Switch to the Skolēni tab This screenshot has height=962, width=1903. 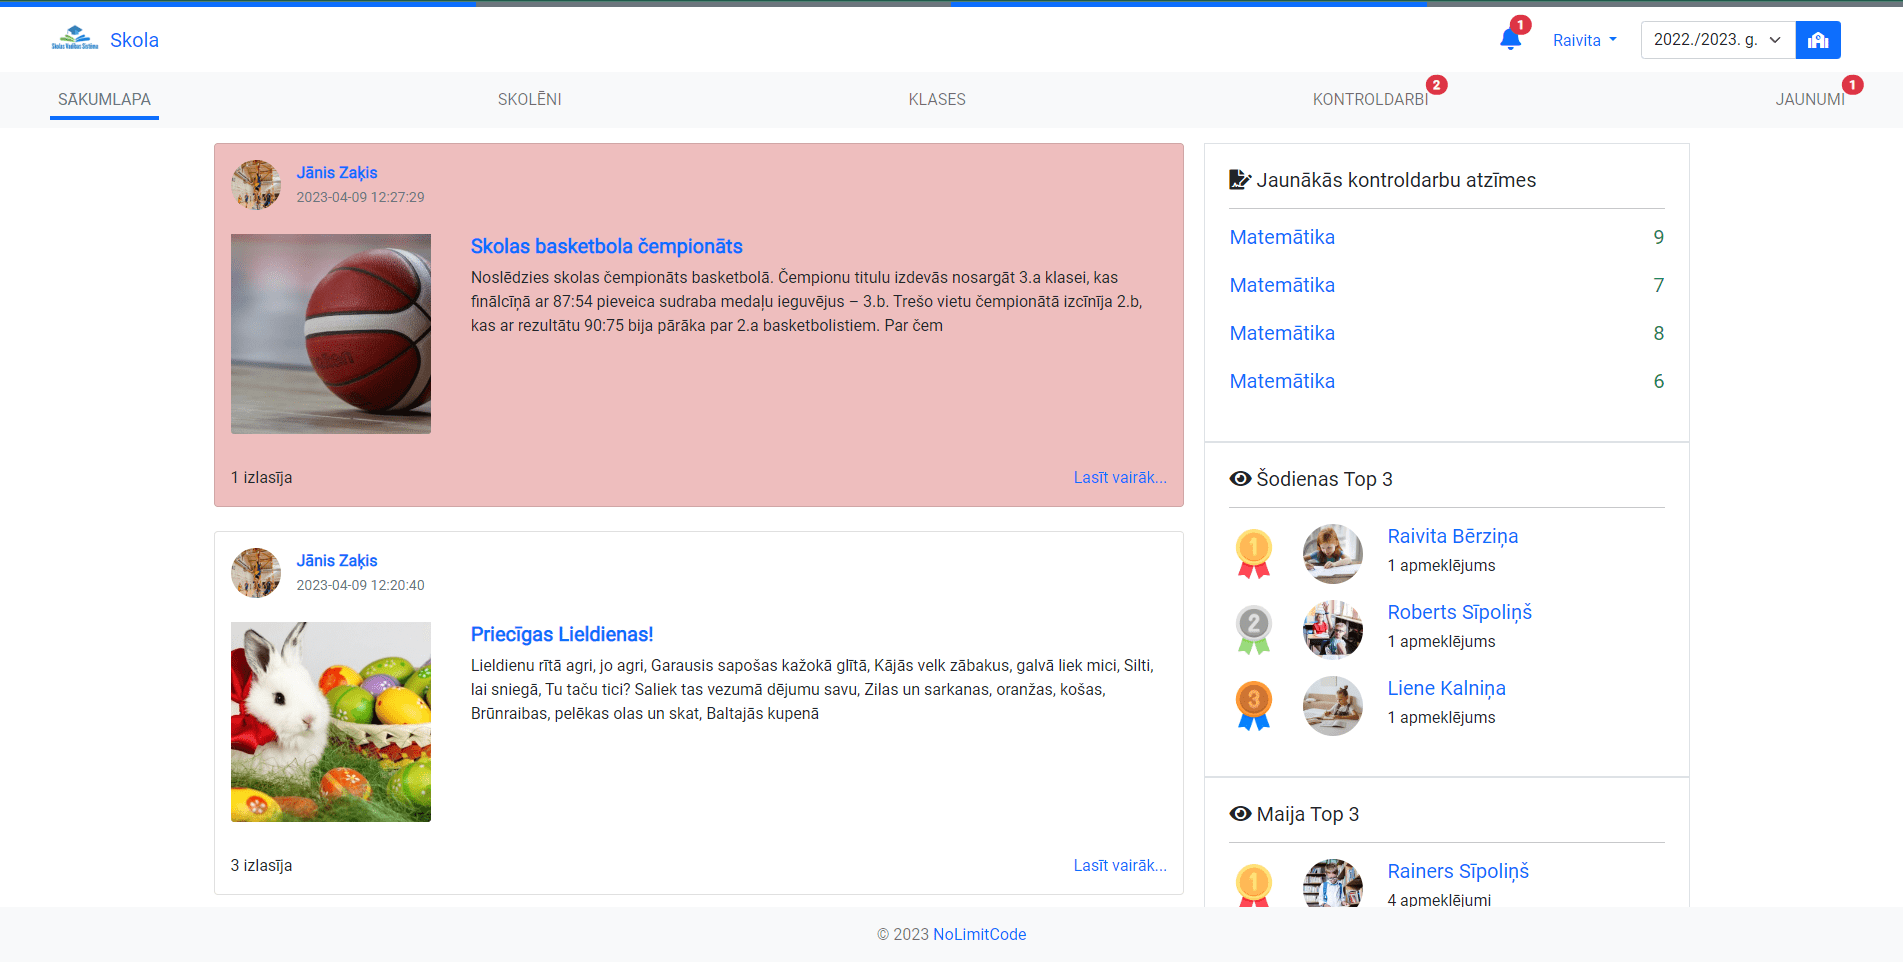pyautogui.click(x=529, y=99)
